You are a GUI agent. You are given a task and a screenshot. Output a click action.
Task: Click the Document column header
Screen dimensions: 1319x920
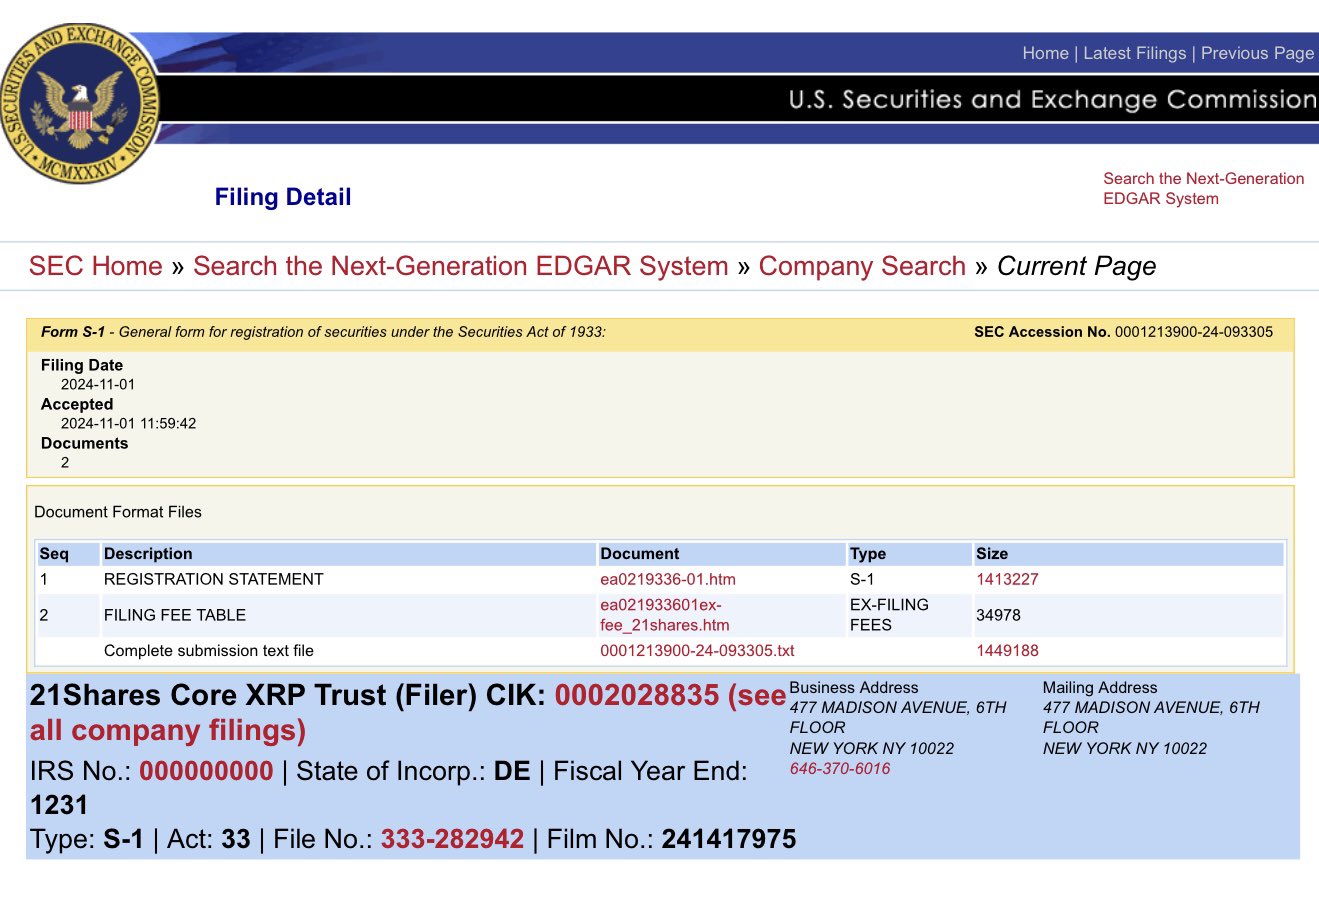[640, 554]
